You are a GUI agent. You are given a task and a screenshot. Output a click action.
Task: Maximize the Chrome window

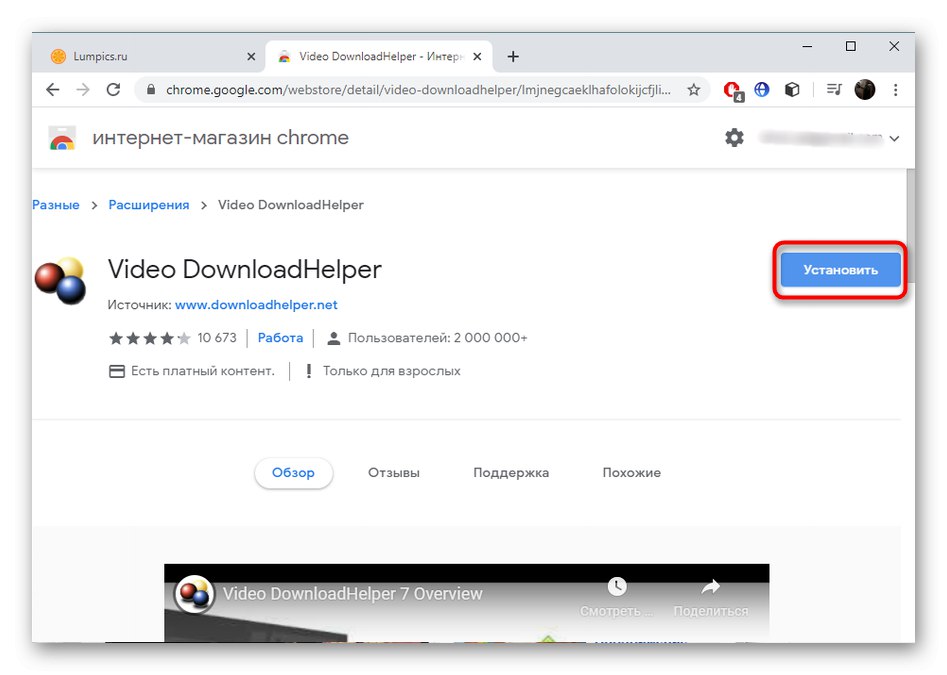point(850,46)
